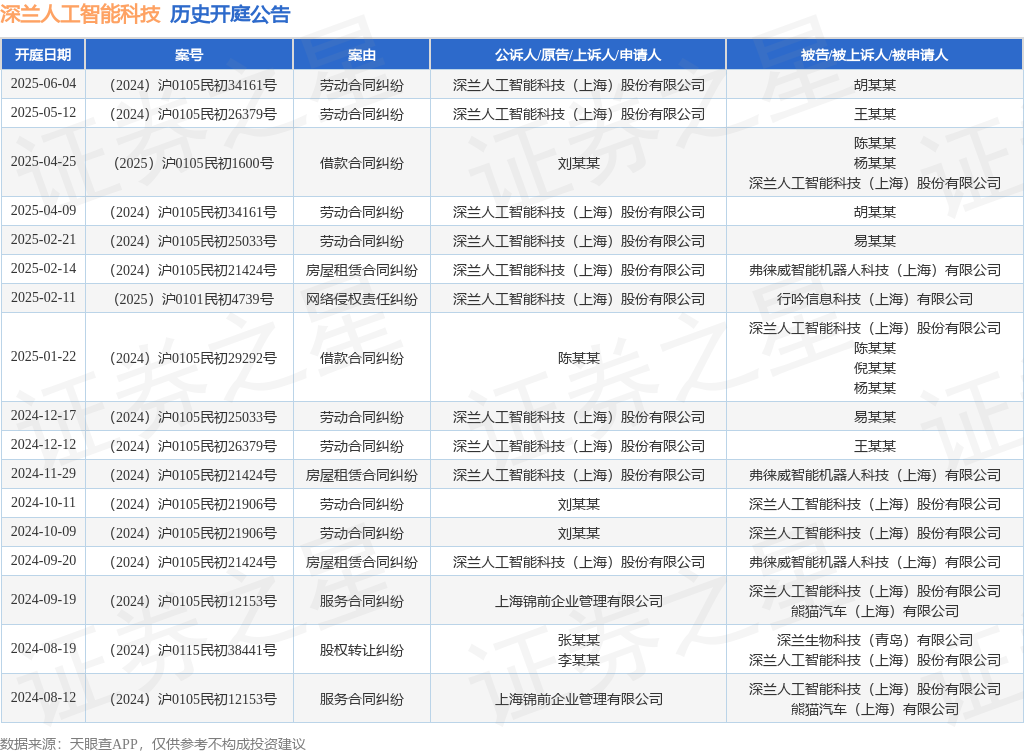1024x753 pixels.
Task: Click the 深兰人工智能科技 title text
Action: click(x=80, y=14)
